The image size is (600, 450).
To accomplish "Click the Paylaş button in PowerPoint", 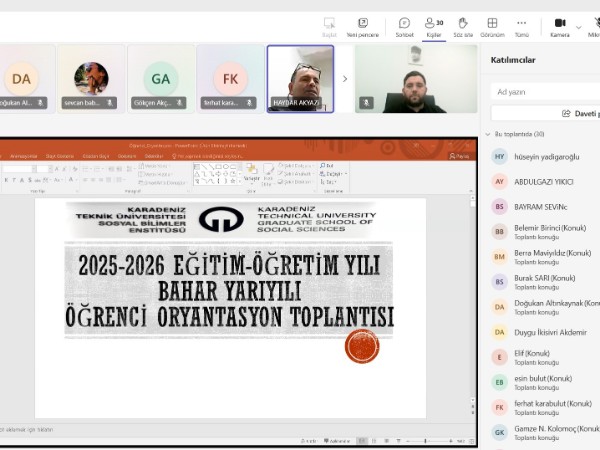I will click(459, 156).
